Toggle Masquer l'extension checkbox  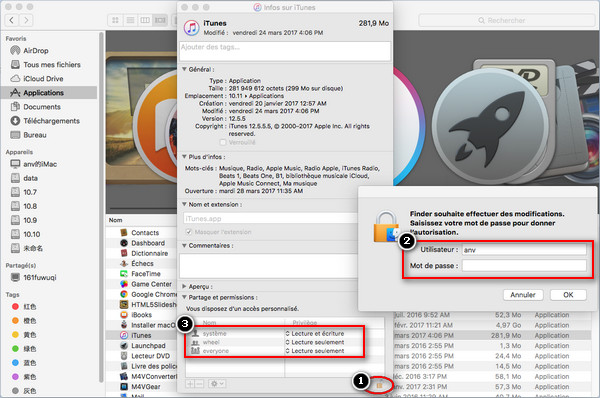[x=189, y=232]
